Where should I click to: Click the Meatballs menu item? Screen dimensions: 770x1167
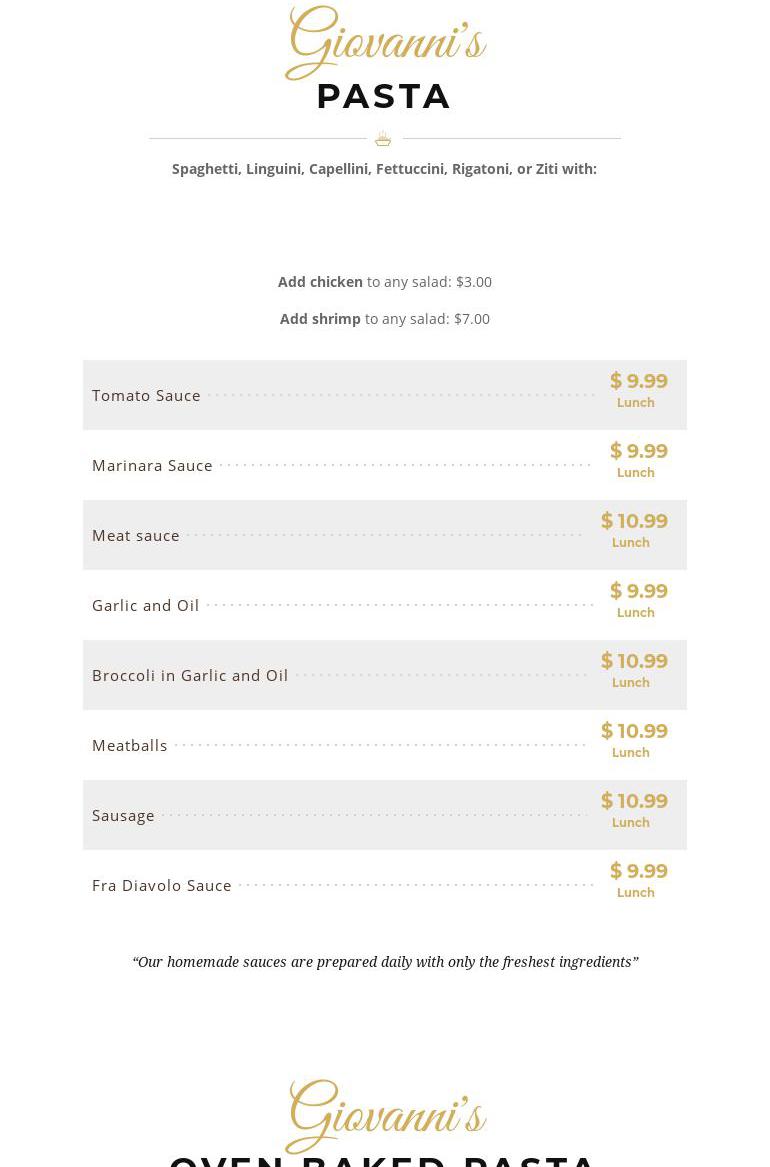130,746
